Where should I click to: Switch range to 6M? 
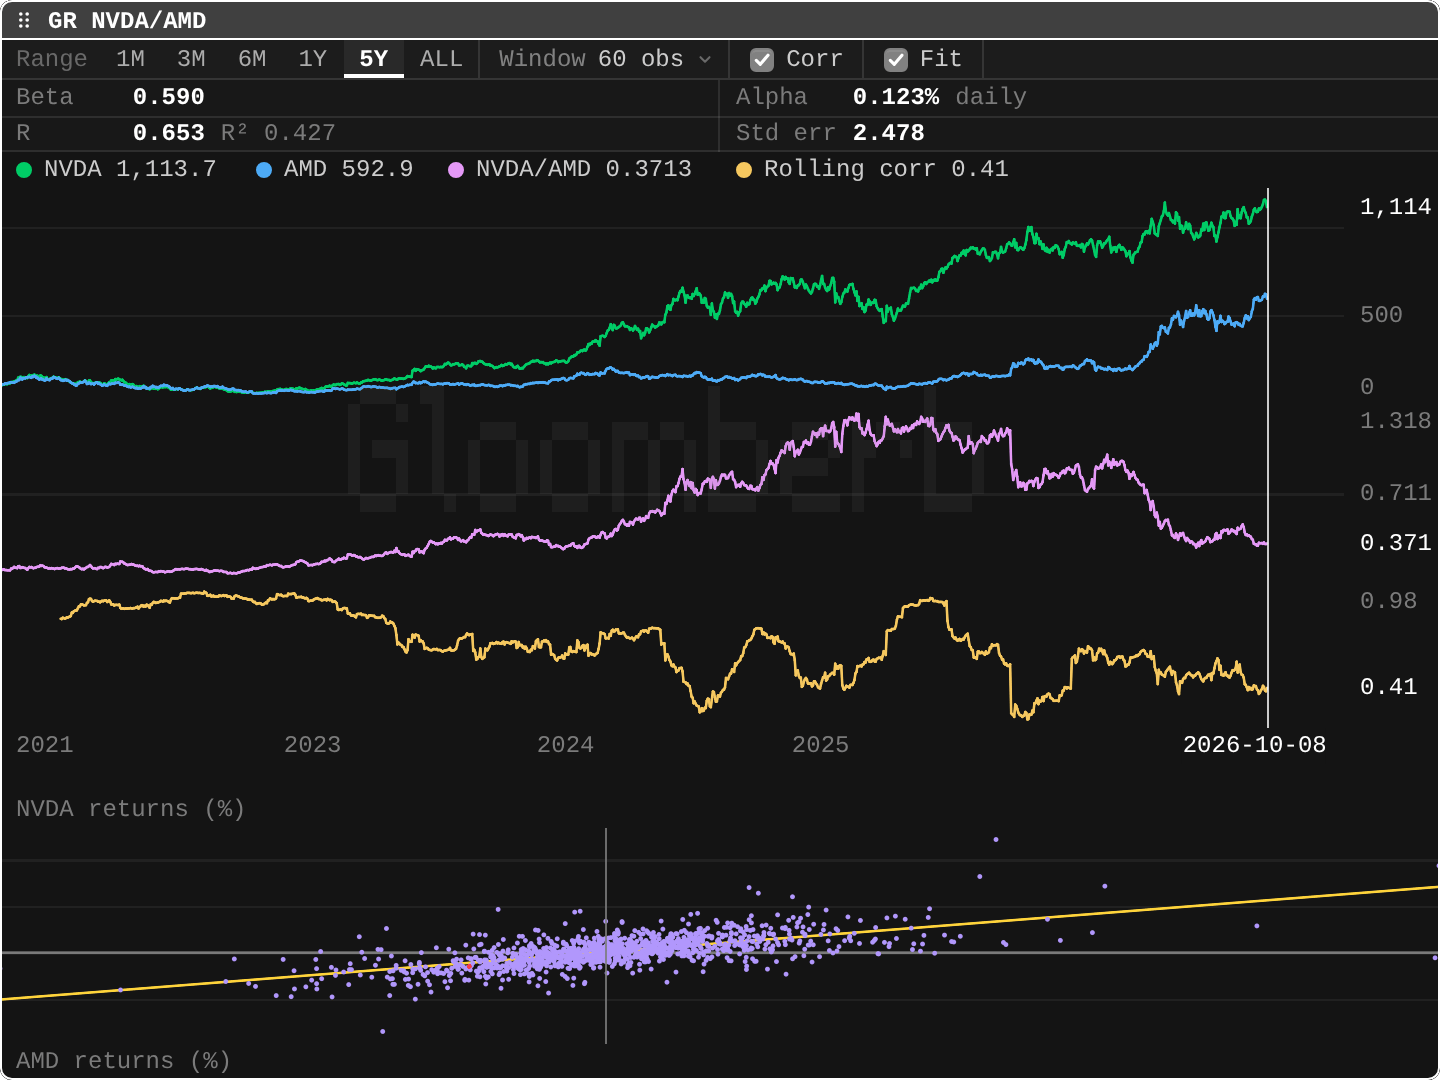[x=252, y=59]
